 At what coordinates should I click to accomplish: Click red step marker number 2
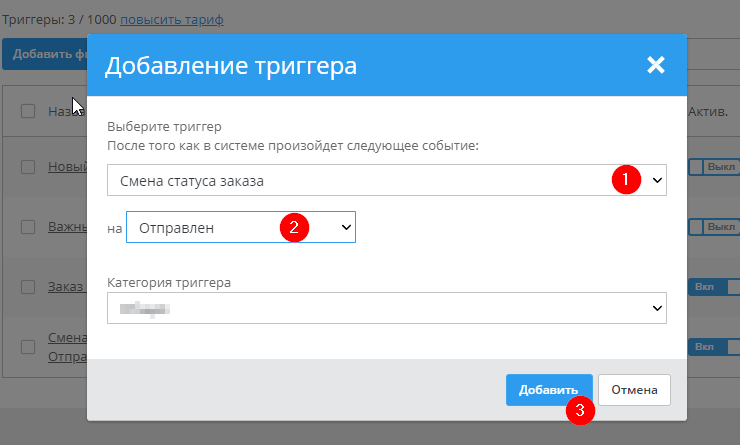click(293, 227)
